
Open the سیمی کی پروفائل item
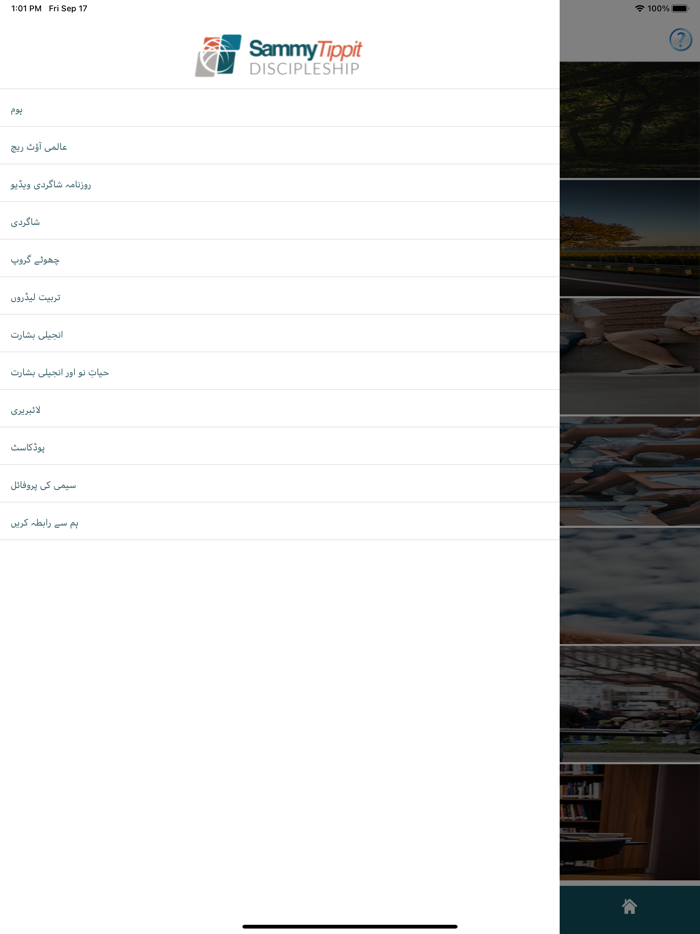[279, 484]
